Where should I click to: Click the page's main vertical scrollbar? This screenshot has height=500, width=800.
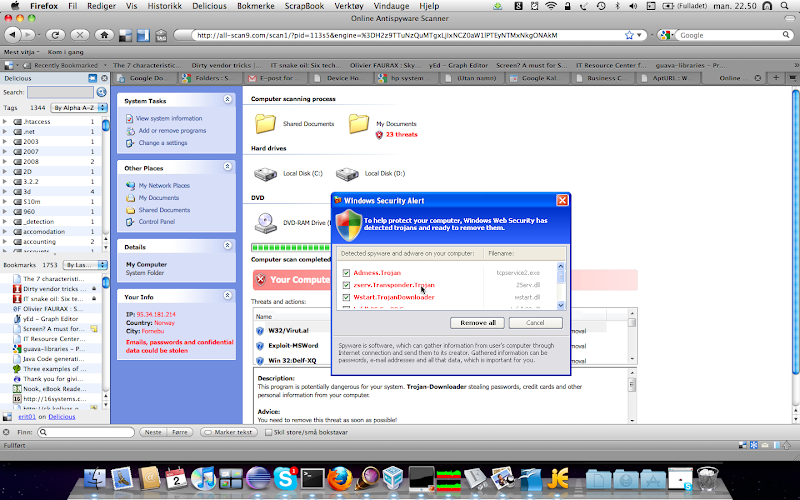tap(795, 230)
